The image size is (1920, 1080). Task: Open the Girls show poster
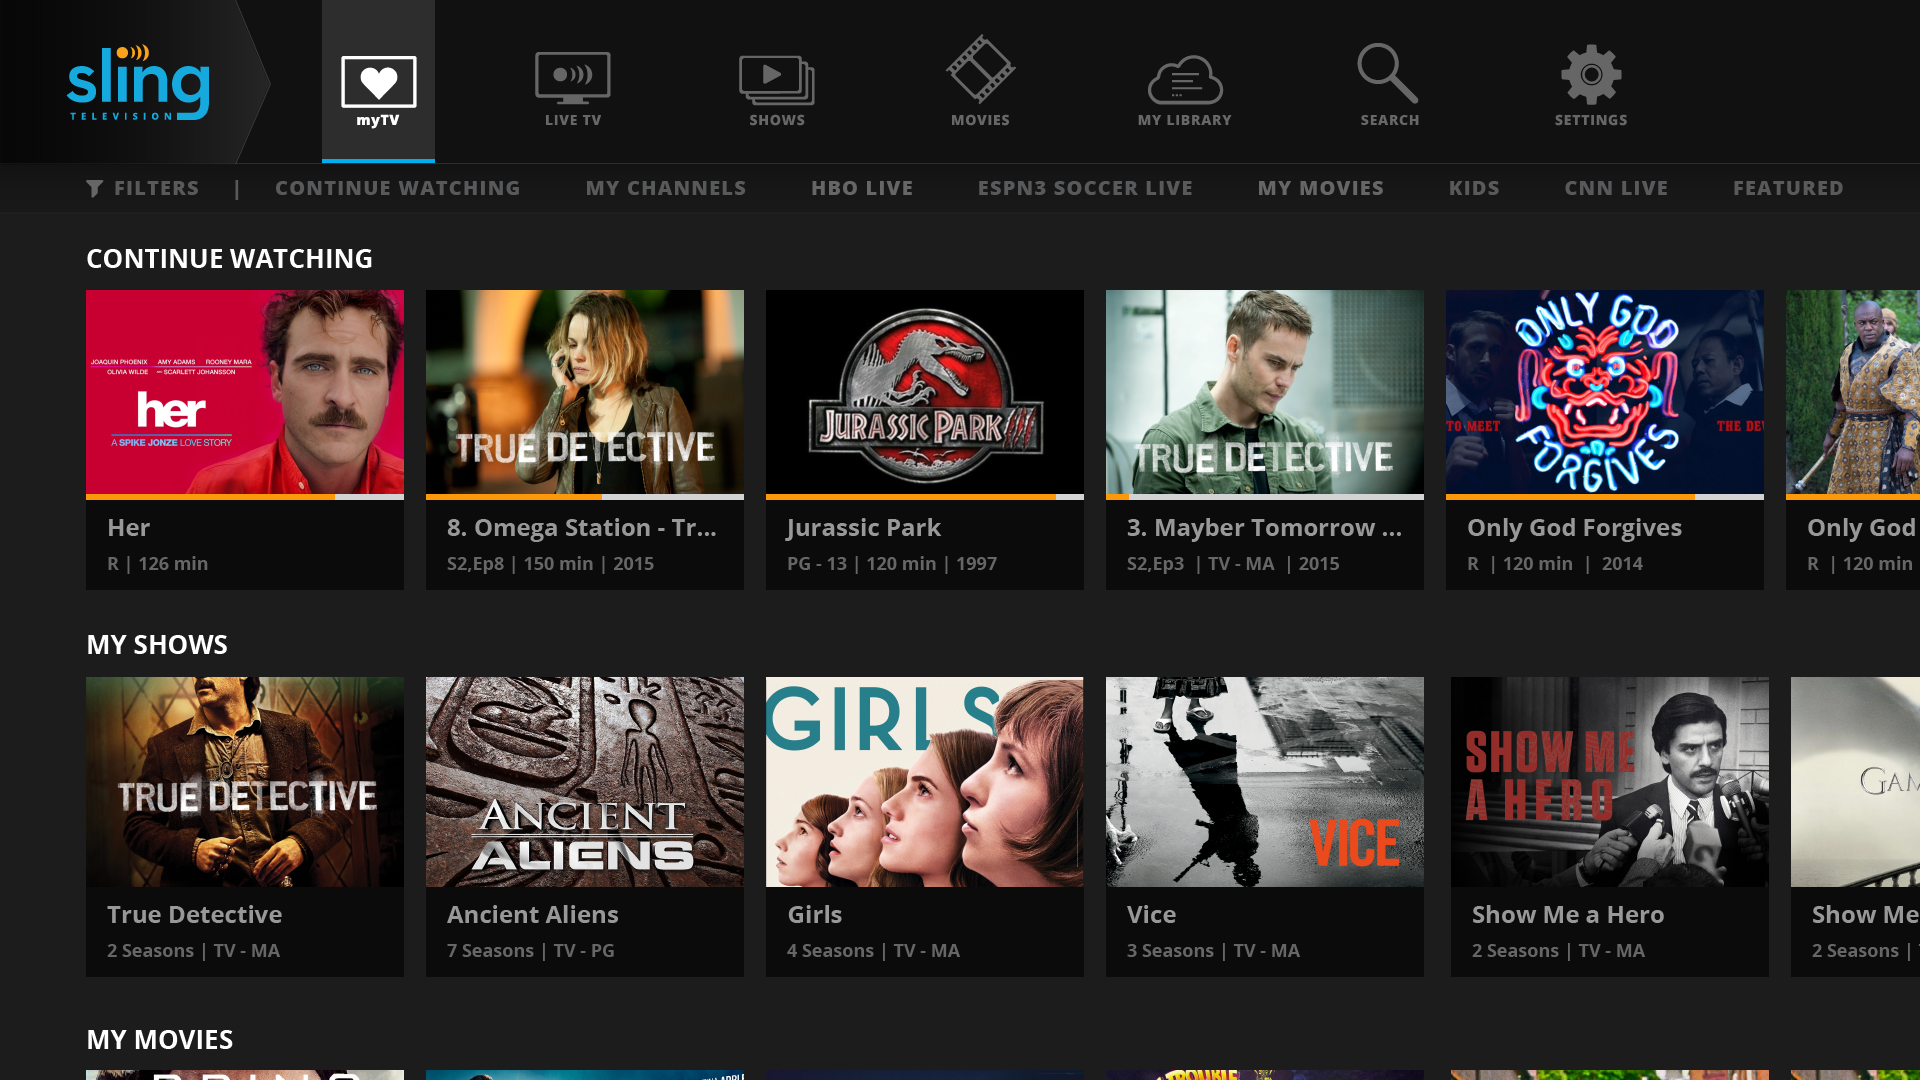pyautogui.click(x=924, y=781)
